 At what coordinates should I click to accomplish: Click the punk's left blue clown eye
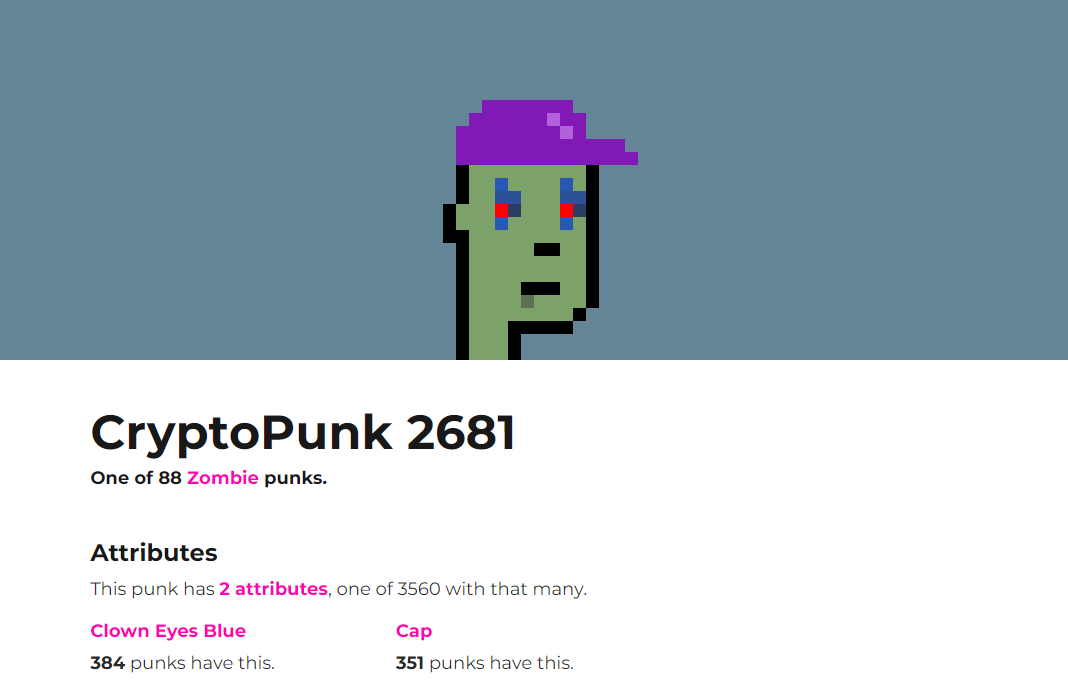click(x=507, y=204)
